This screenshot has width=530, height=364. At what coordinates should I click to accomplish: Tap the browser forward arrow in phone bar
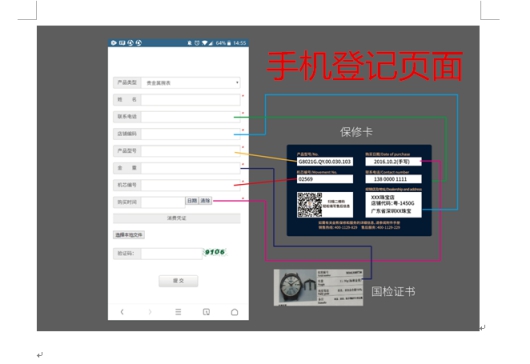[x=150, y=312]
